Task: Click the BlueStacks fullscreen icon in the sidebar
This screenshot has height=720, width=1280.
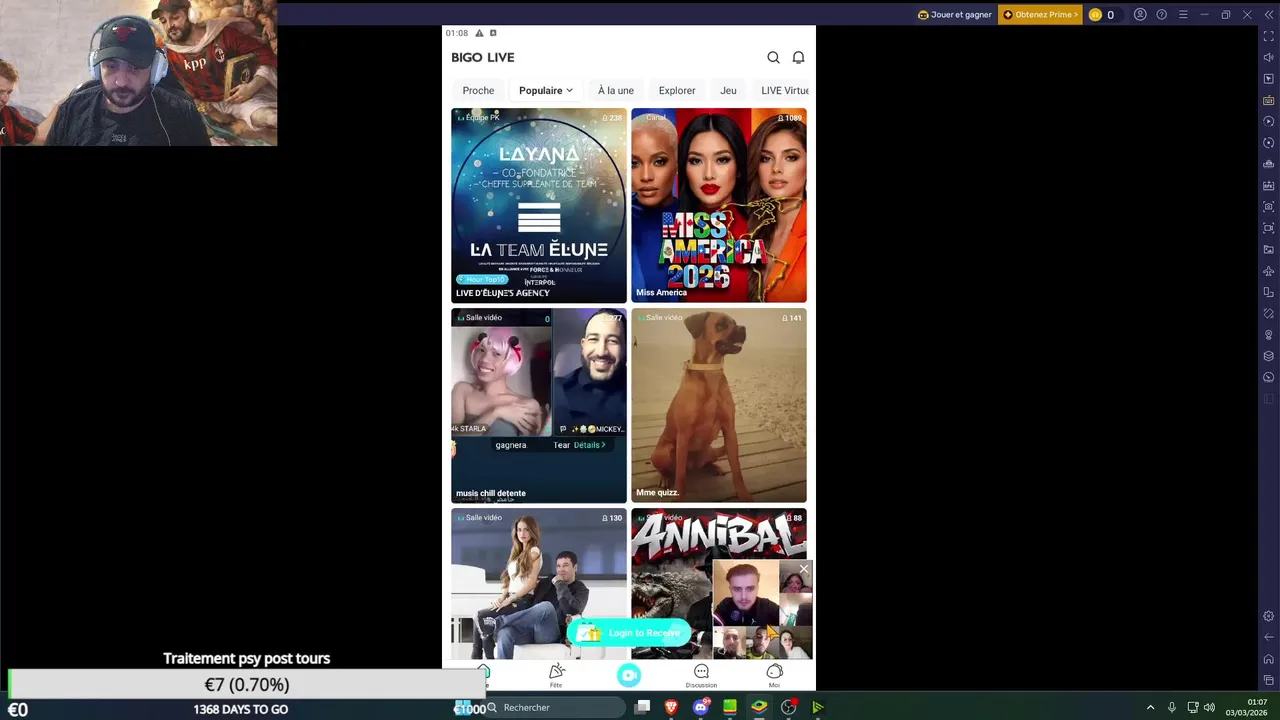Action: (1269, 36)
